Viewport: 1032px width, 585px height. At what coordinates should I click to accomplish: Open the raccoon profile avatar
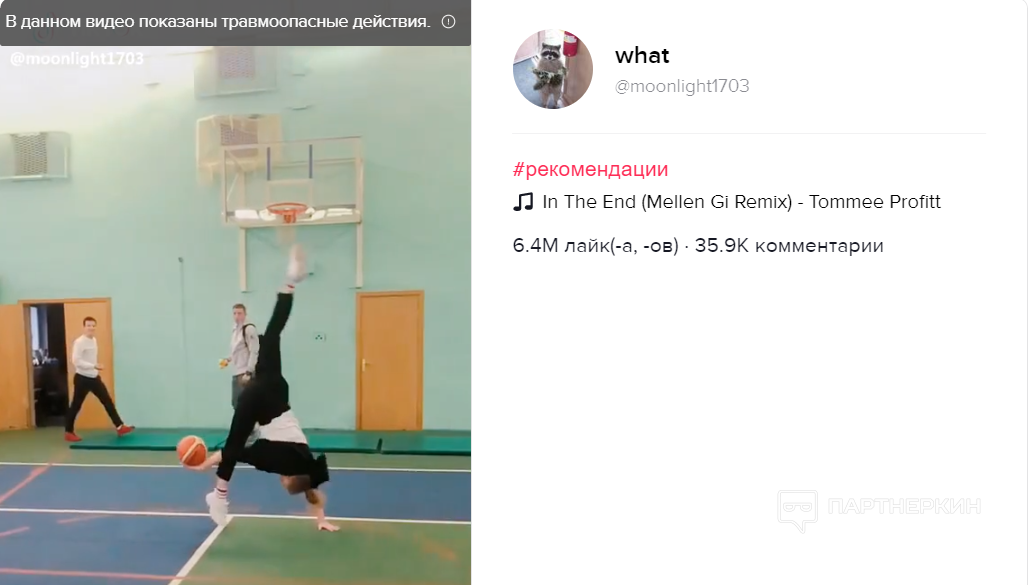[x=552, y=69]
